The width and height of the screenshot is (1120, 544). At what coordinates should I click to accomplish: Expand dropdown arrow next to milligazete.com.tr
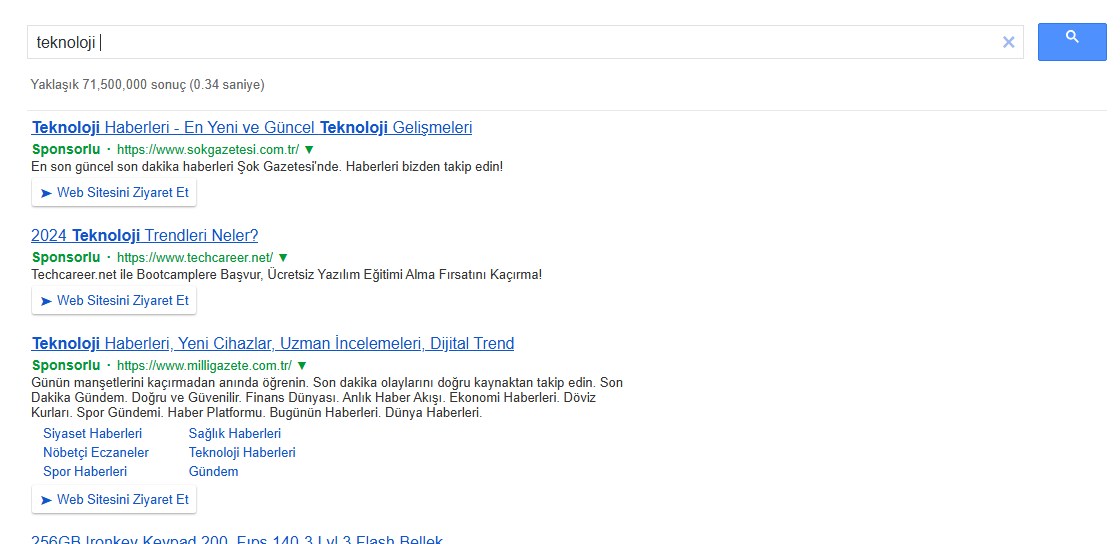(302, 366)
